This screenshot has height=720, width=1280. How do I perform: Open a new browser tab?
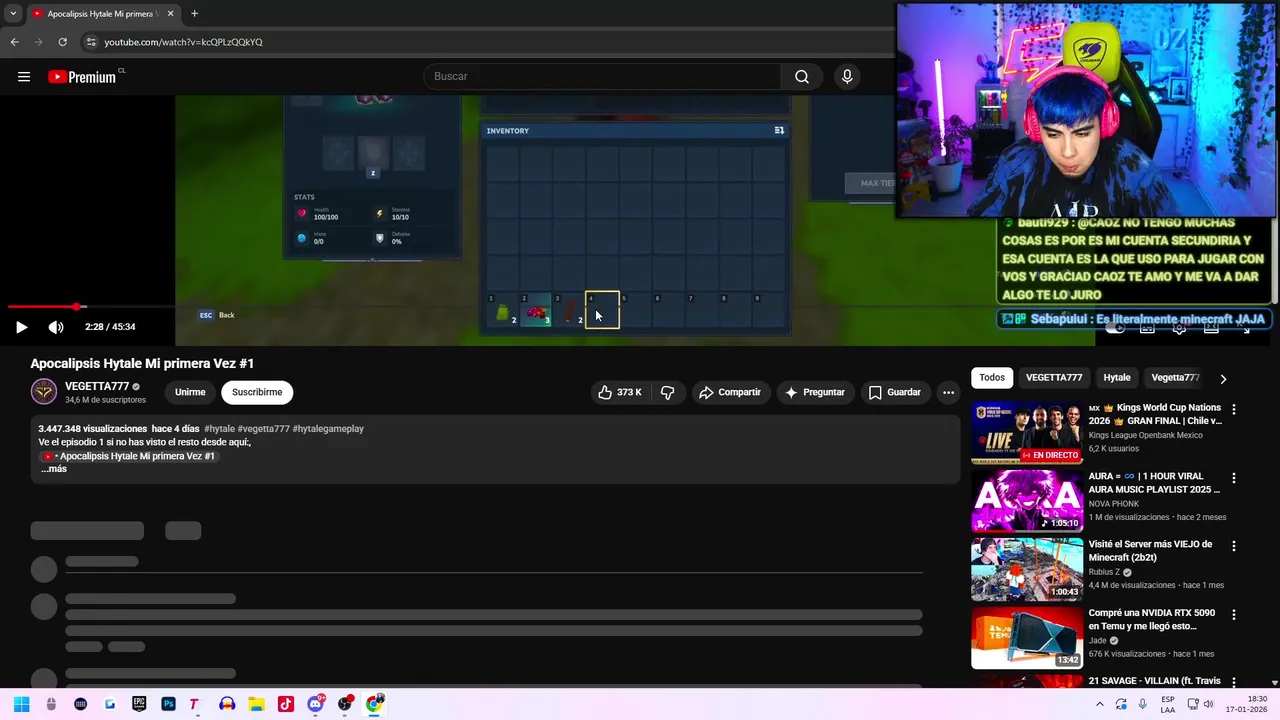194,14
